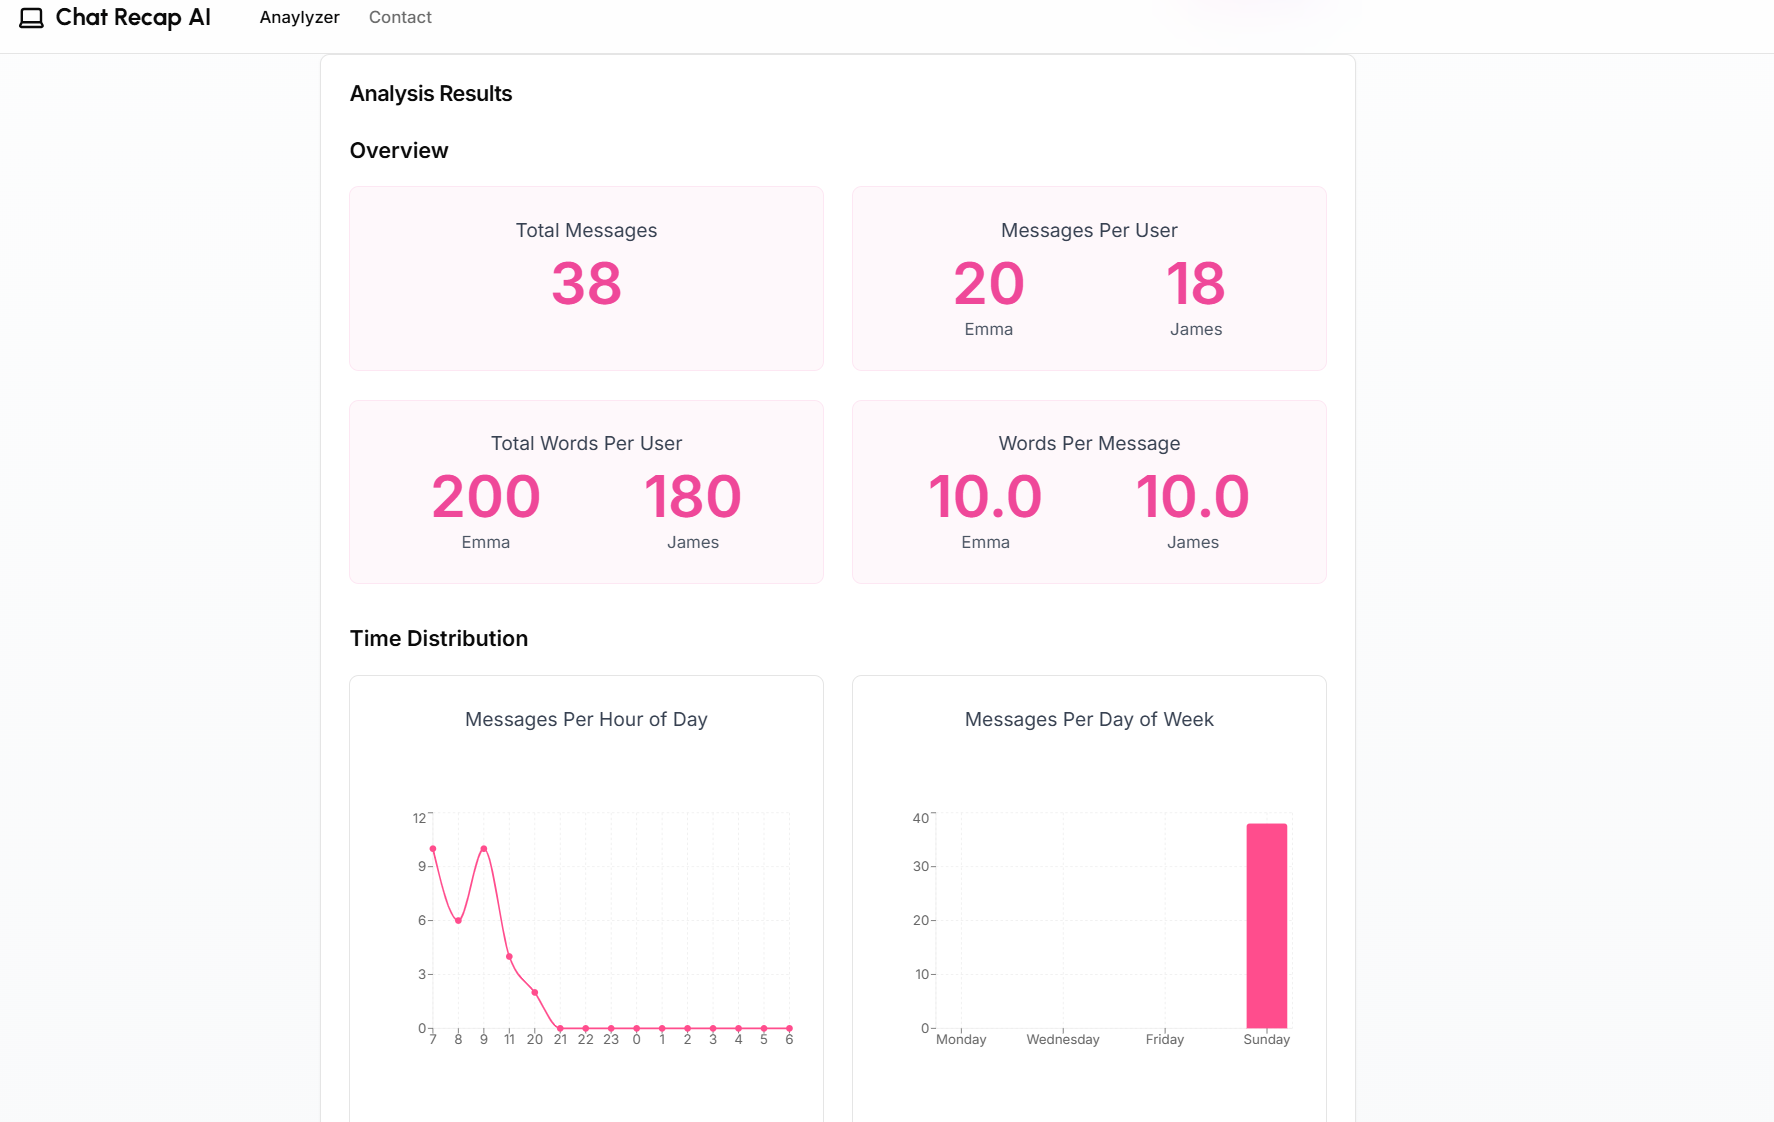This screenshot has width=1774, height=1122.
Task: Click the Messages Per Day of Week chart title
Action: pyautogui.click(x=1089, y=719)
